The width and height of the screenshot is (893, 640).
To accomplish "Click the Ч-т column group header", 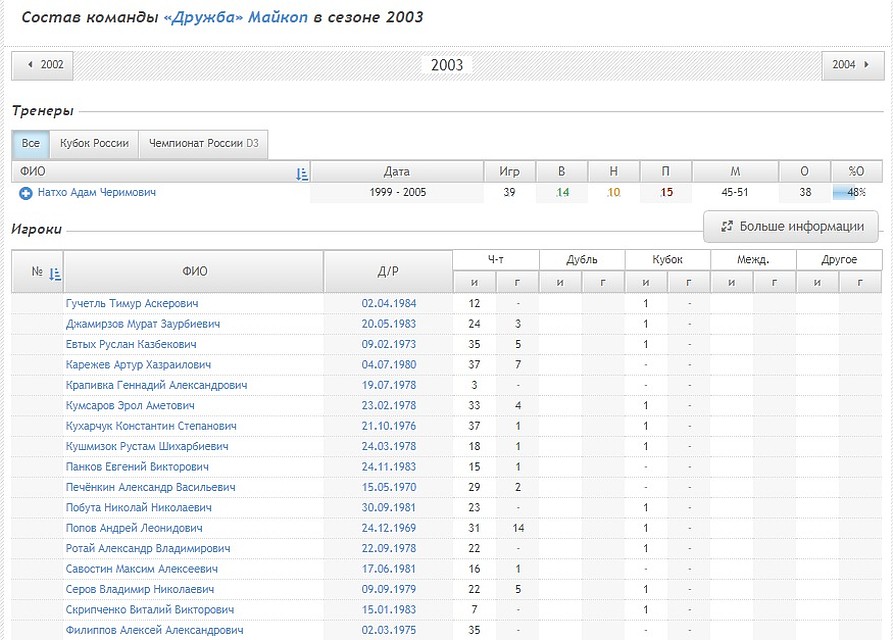I will [x=495, y=260].
